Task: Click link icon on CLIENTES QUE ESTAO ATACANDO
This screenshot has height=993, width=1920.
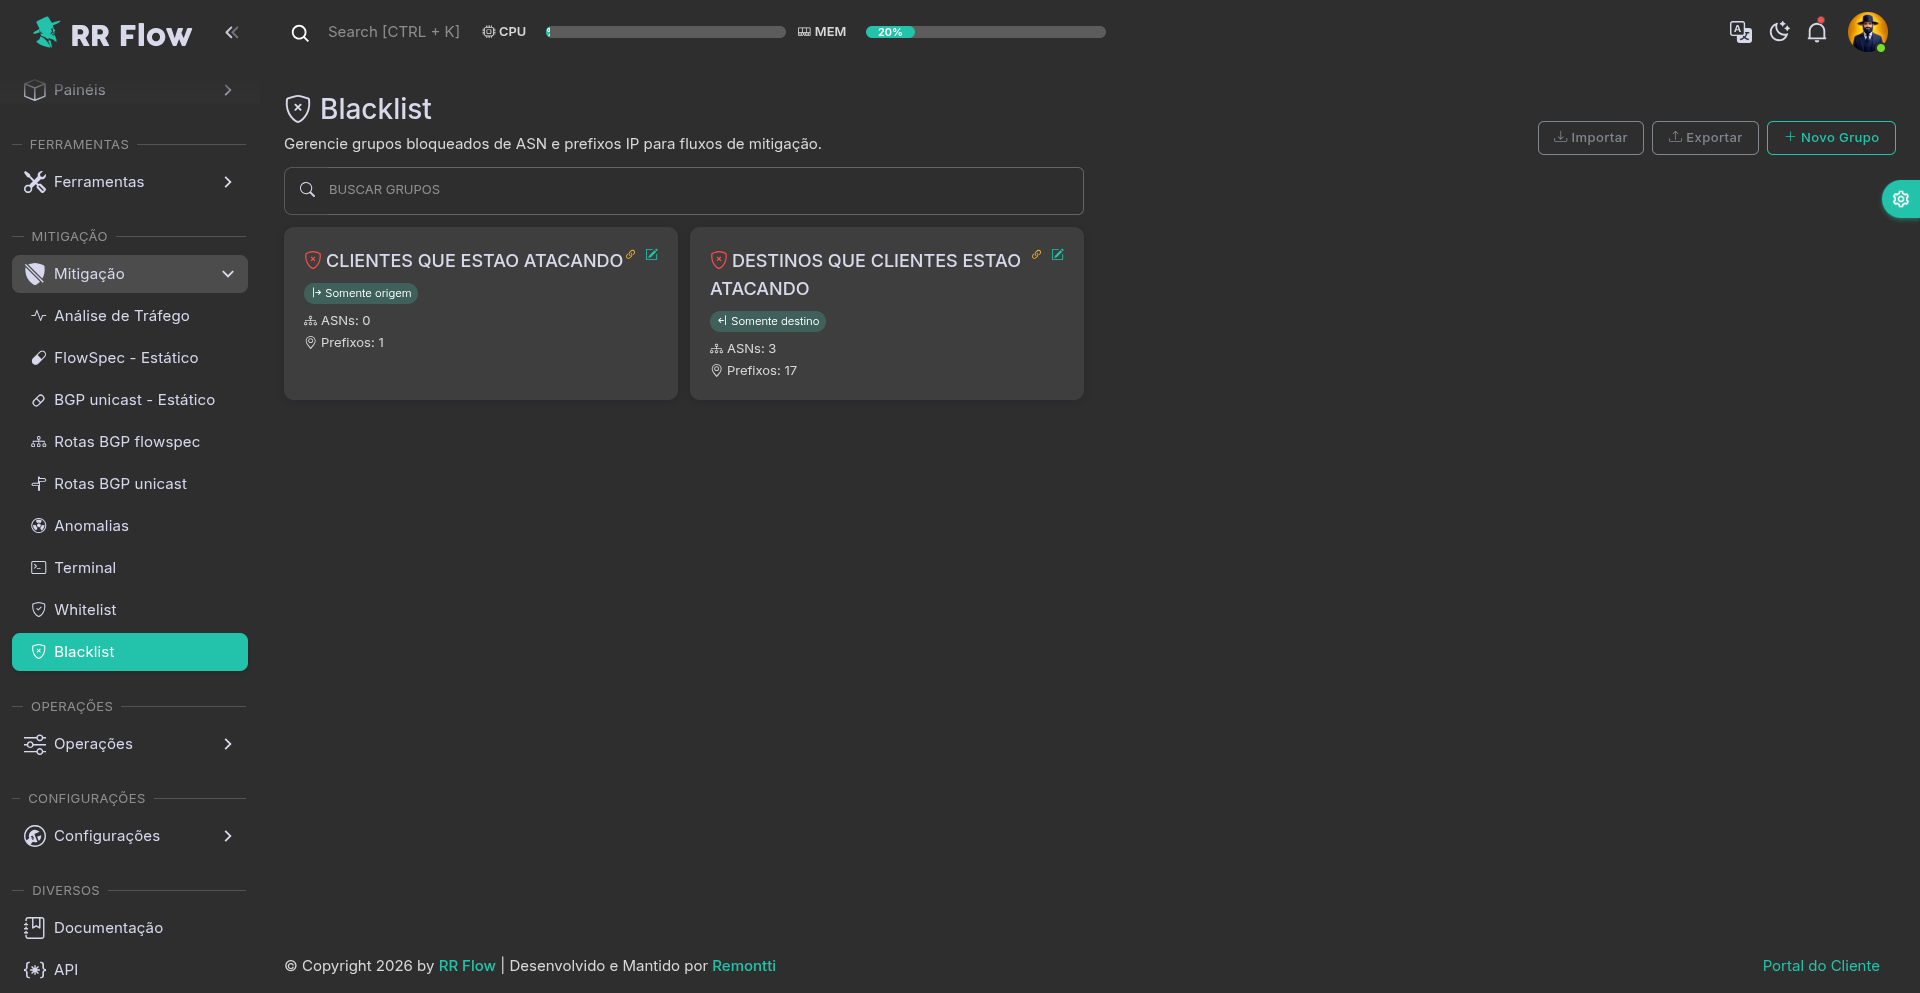Action: [631, 255]
